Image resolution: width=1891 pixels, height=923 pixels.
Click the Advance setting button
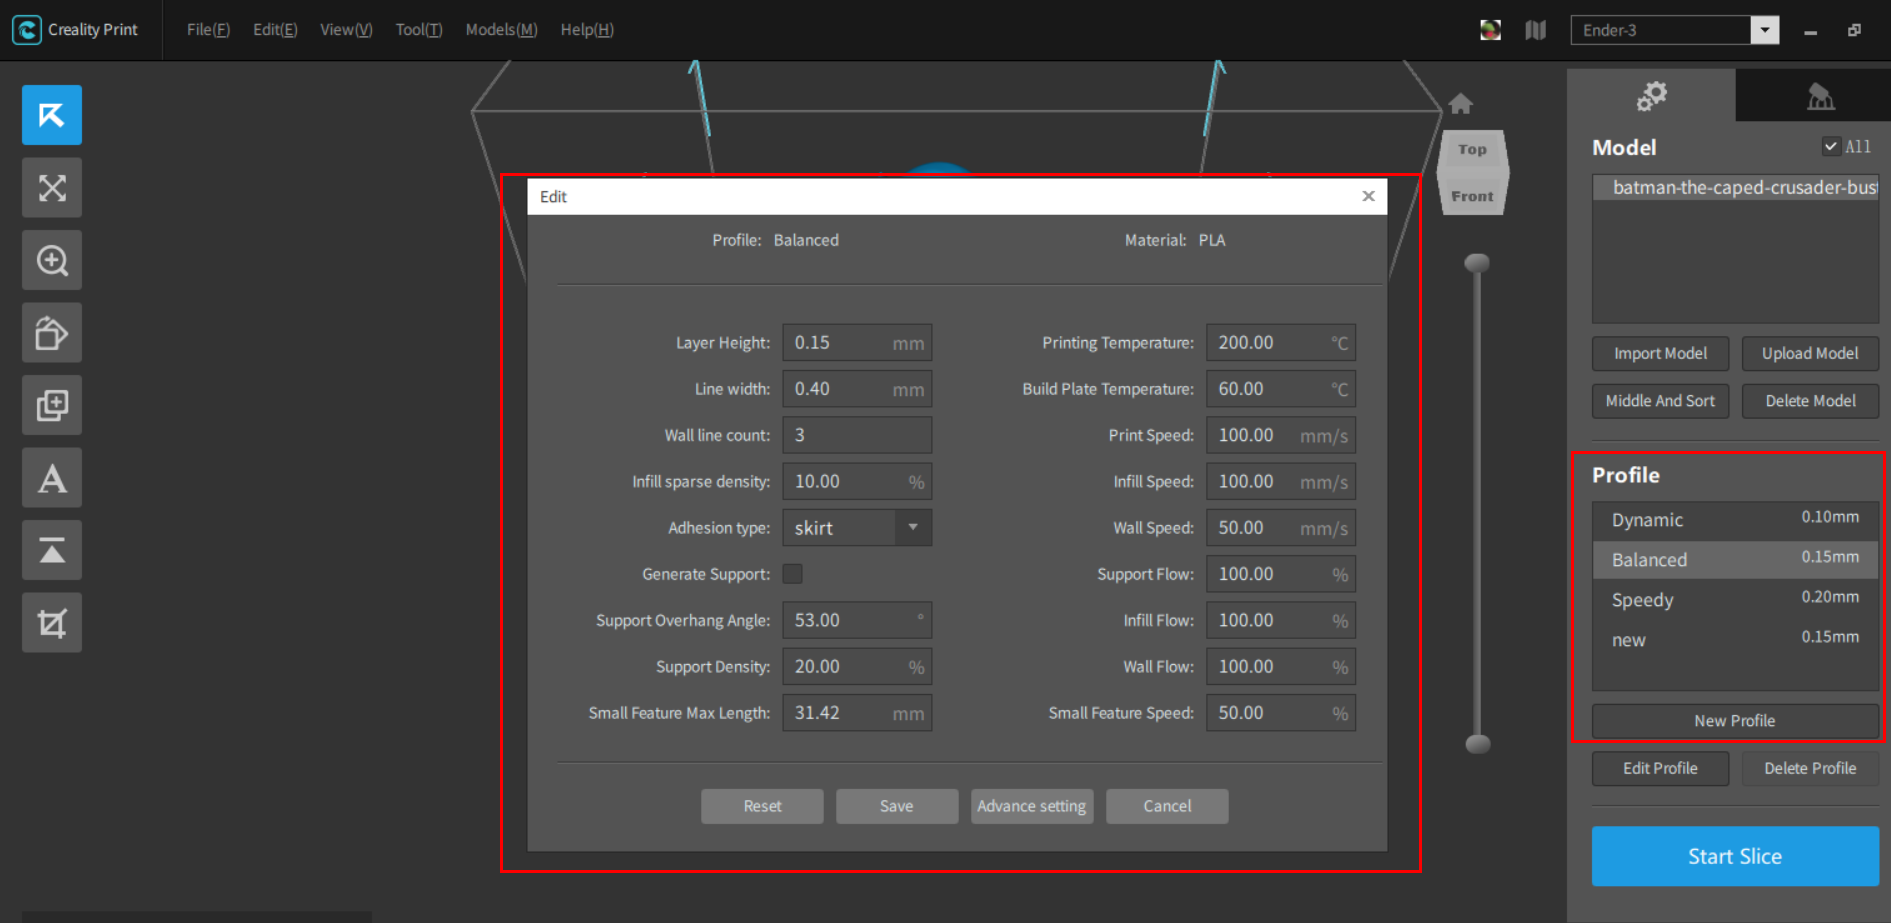(x=1031, y=806)
